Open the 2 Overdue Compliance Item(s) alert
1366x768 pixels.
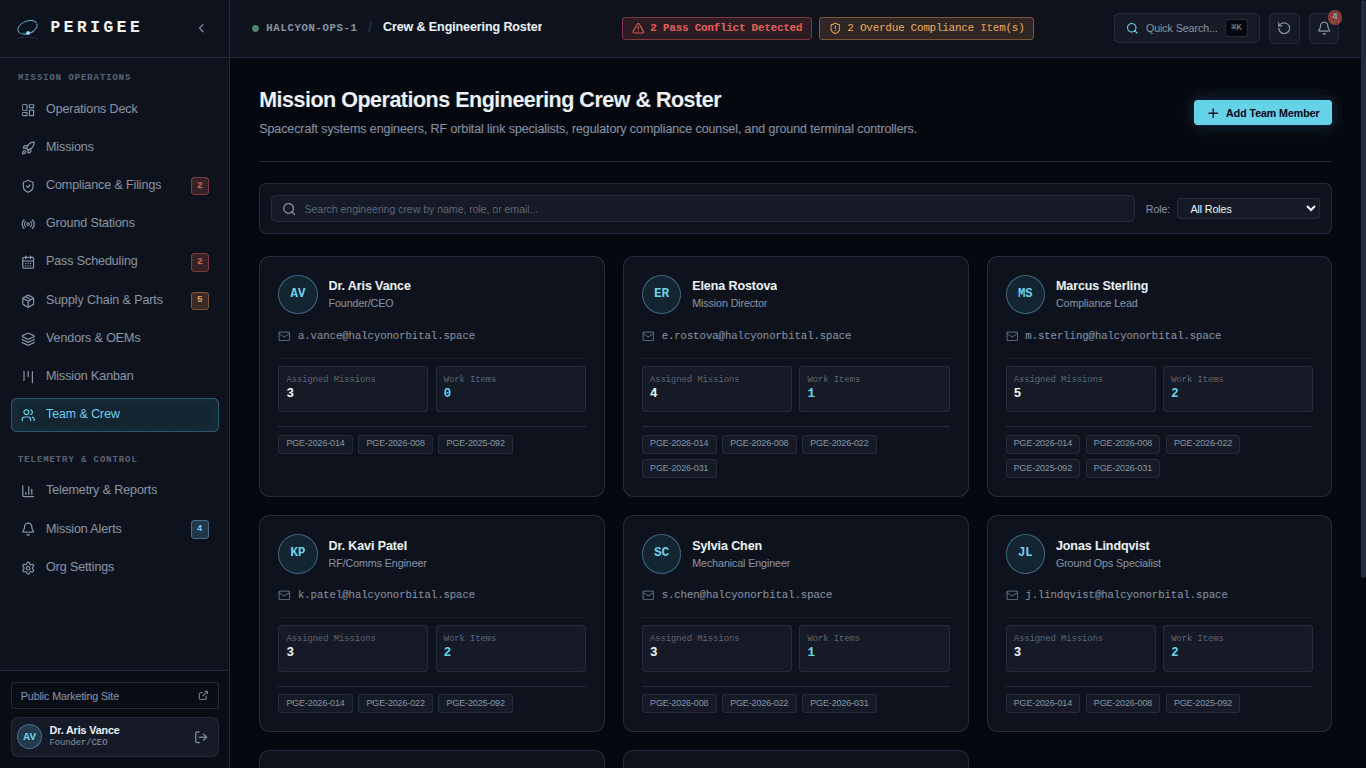(926, 28)
